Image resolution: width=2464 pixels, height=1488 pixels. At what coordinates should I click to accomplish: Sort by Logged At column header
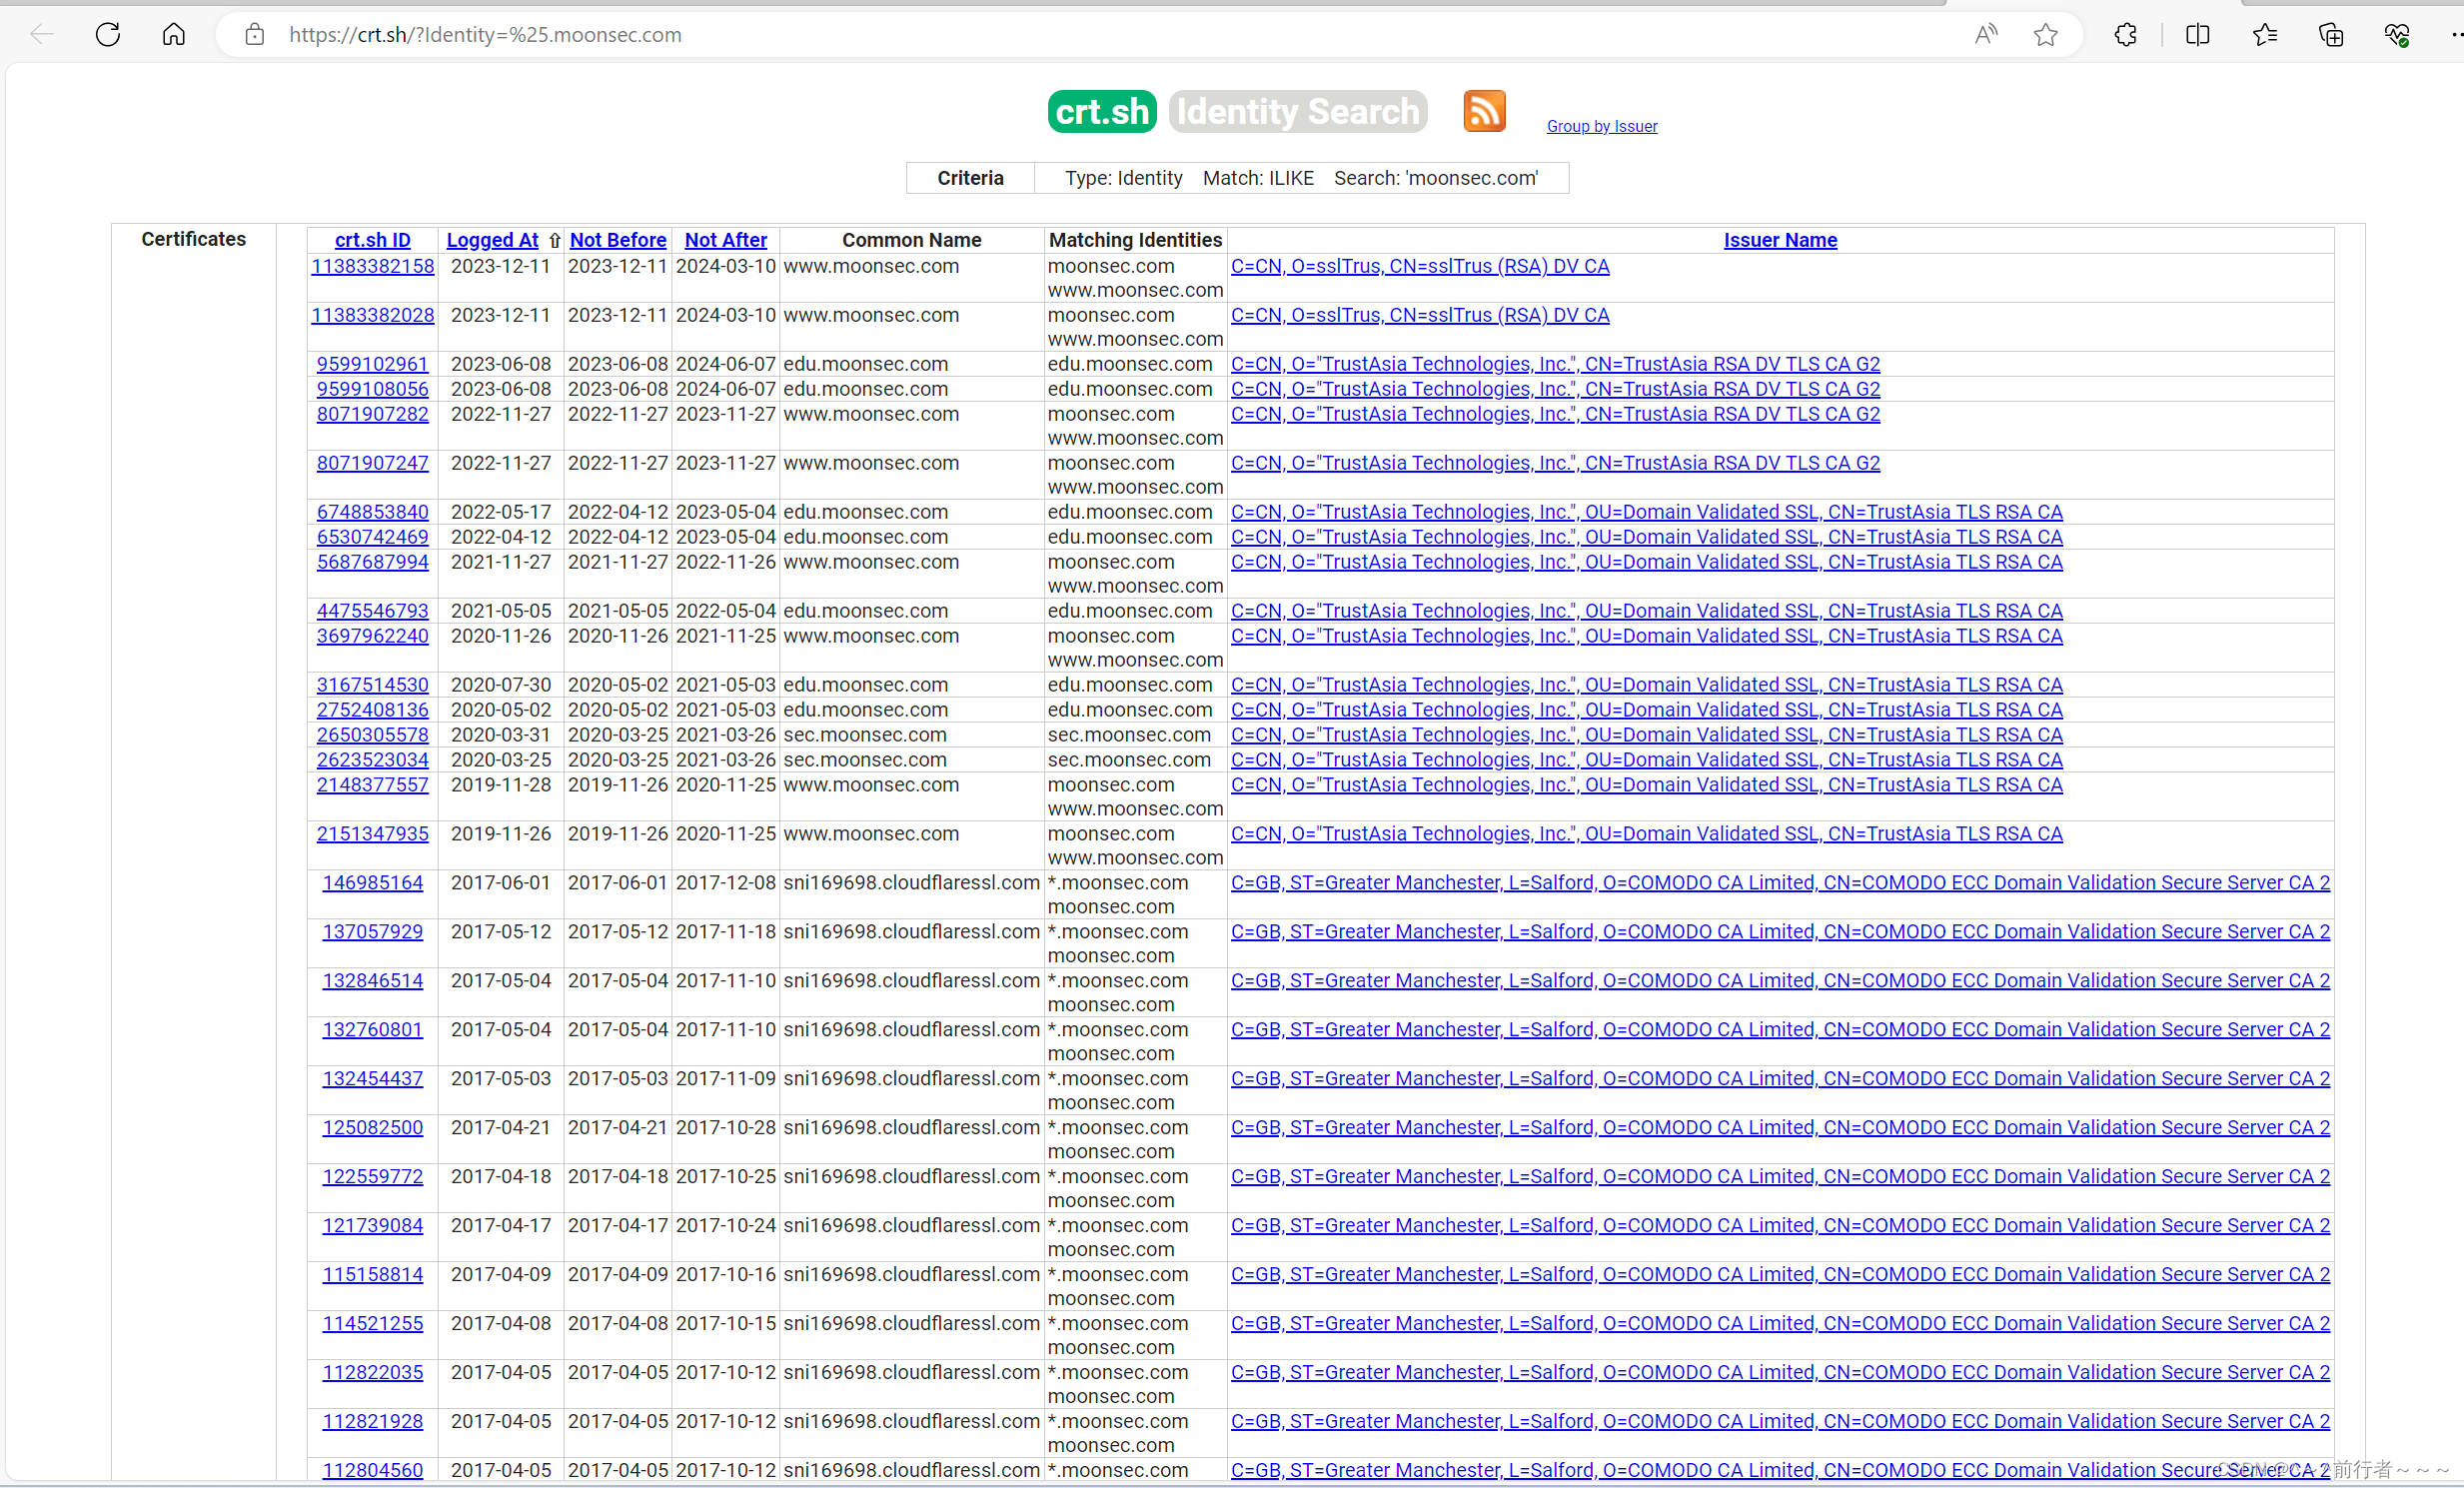click(492, 240)
